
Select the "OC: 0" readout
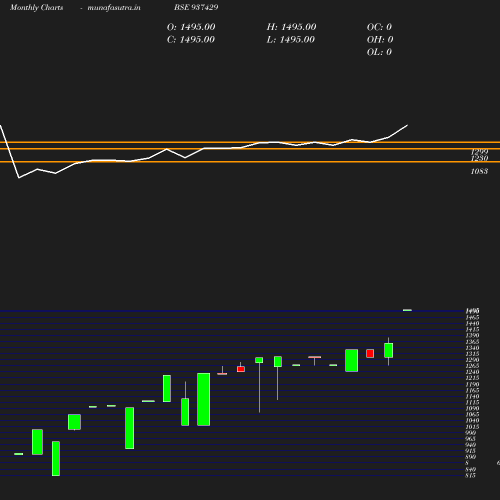379,27
